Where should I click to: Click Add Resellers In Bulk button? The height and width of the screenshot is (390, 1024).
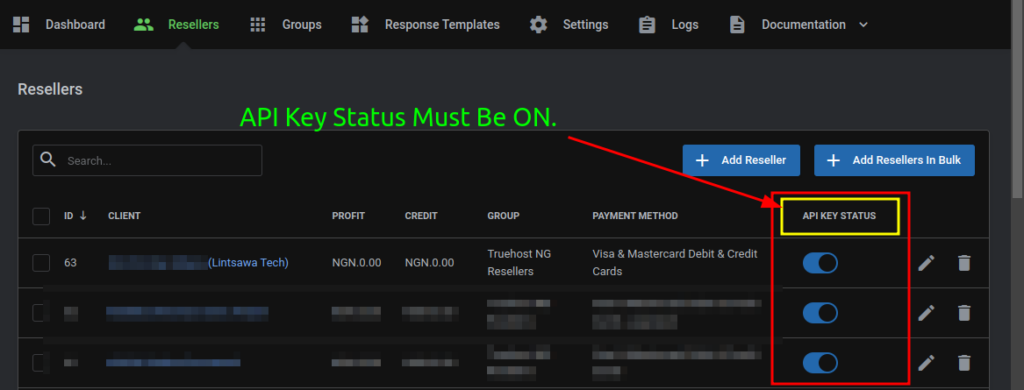coord(894,160)
